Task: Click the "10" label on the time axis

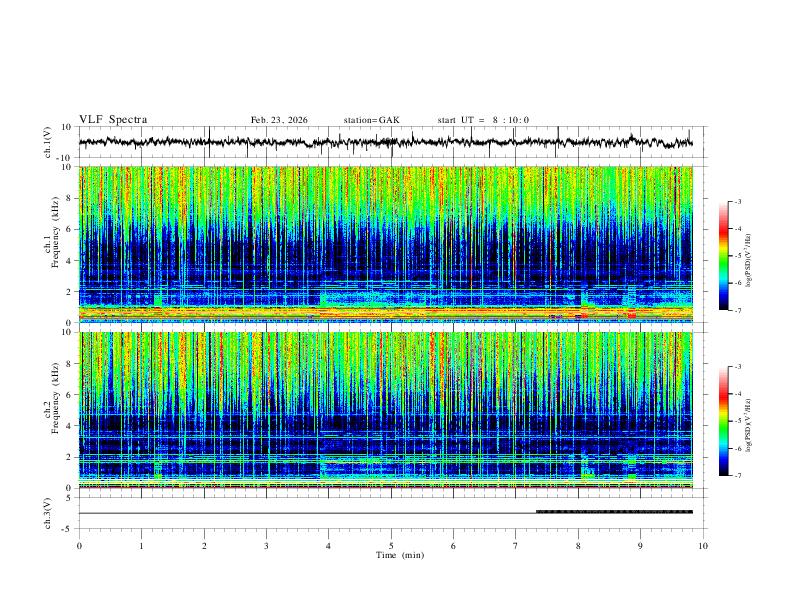Action: click(703, 546)
